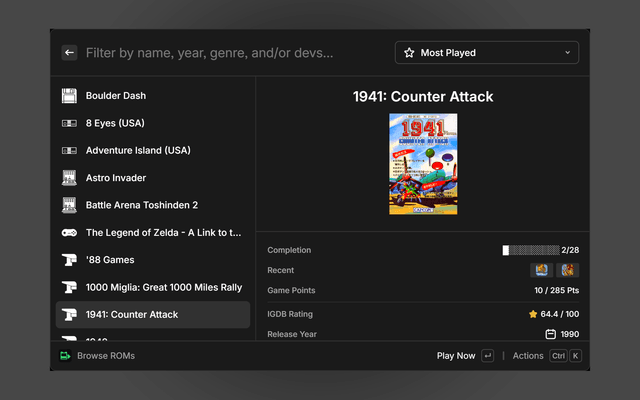Click the arcade cabinet icon beside Astro Invader
Image resolution: width=640 pixels, height=400 pixels.
pyautogui.click(x=69, y=178)
